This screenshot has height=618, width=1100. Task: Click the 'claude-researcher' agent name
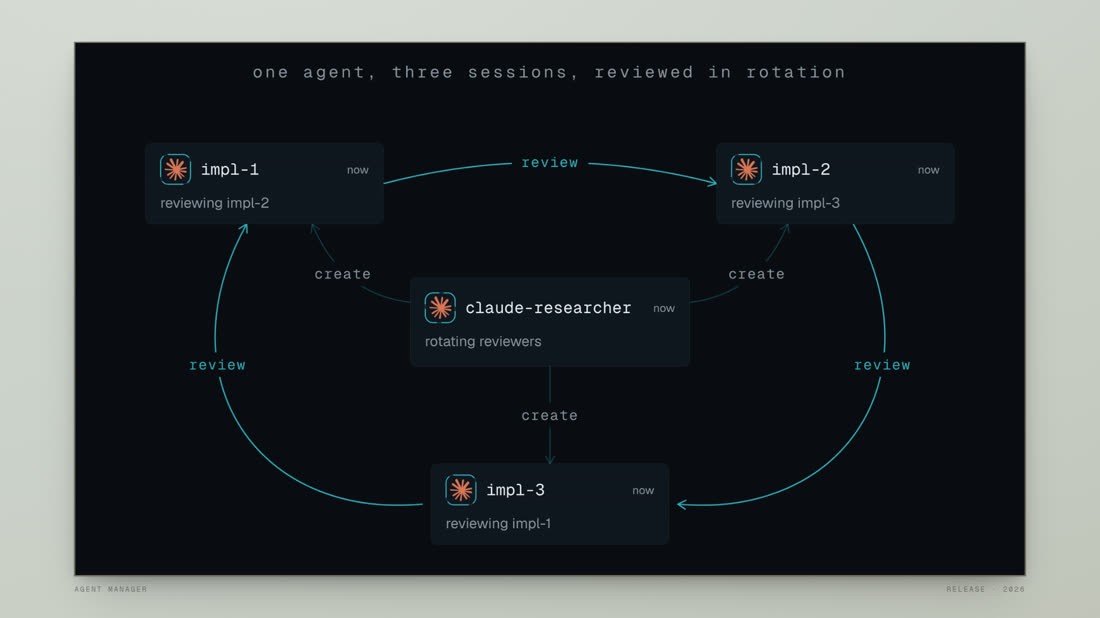(549, 308)
